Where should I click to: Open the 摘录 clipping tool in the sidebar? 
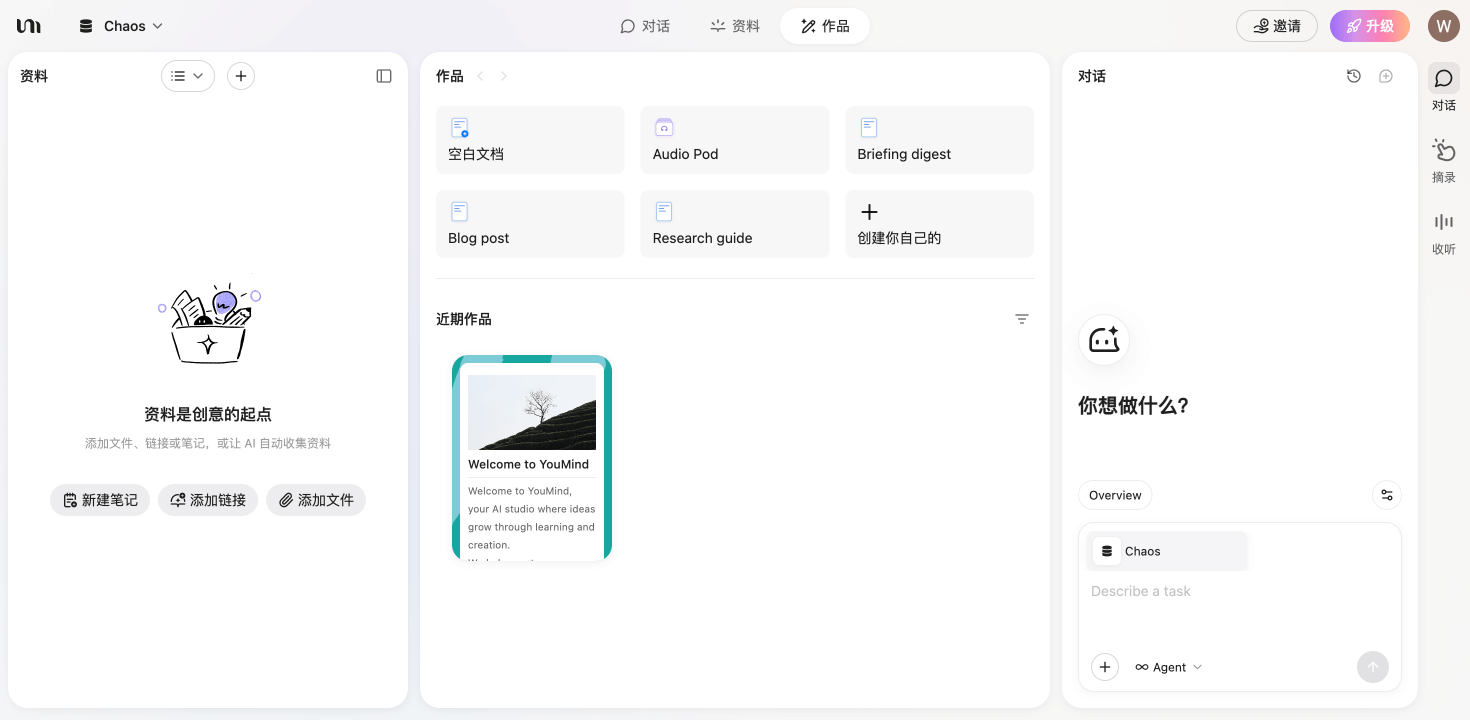point(1443,160)
